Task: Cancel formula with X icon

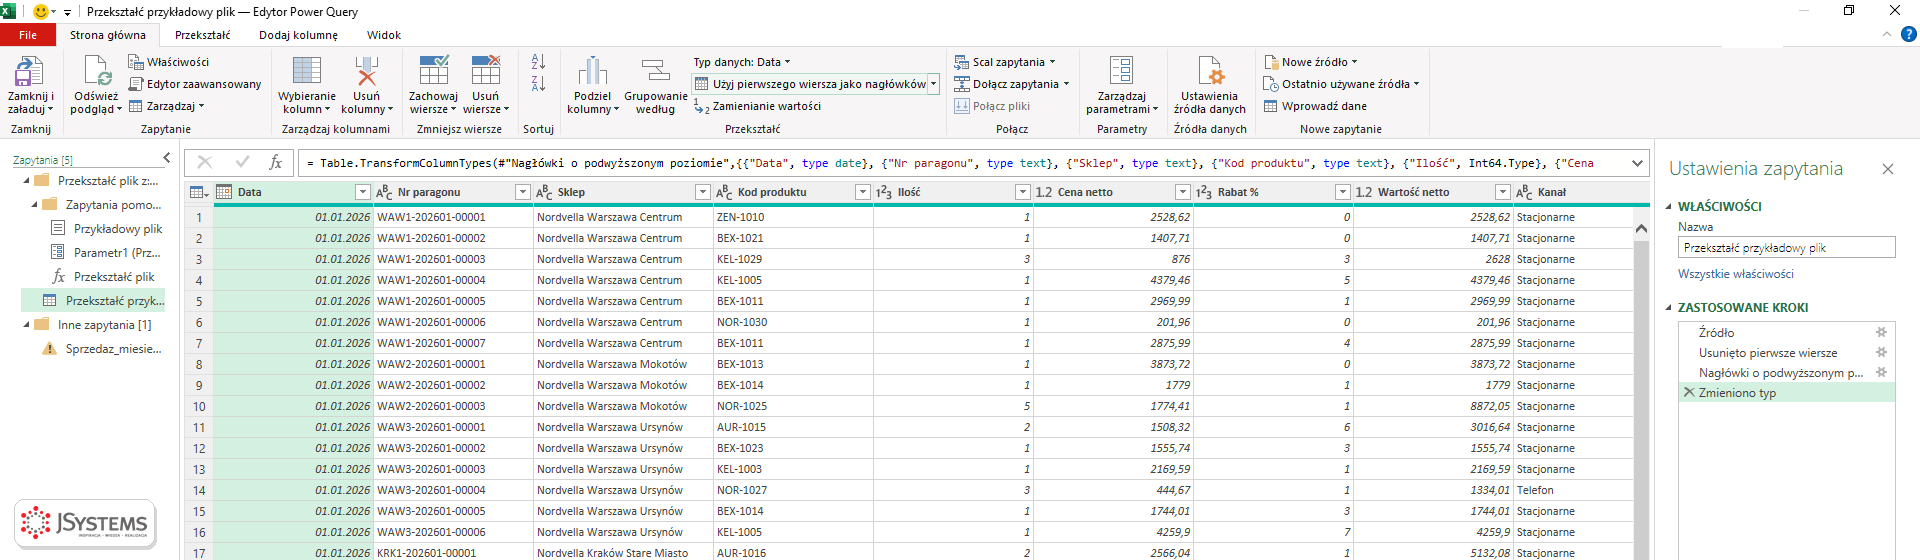Action: (x=204, y=162)
